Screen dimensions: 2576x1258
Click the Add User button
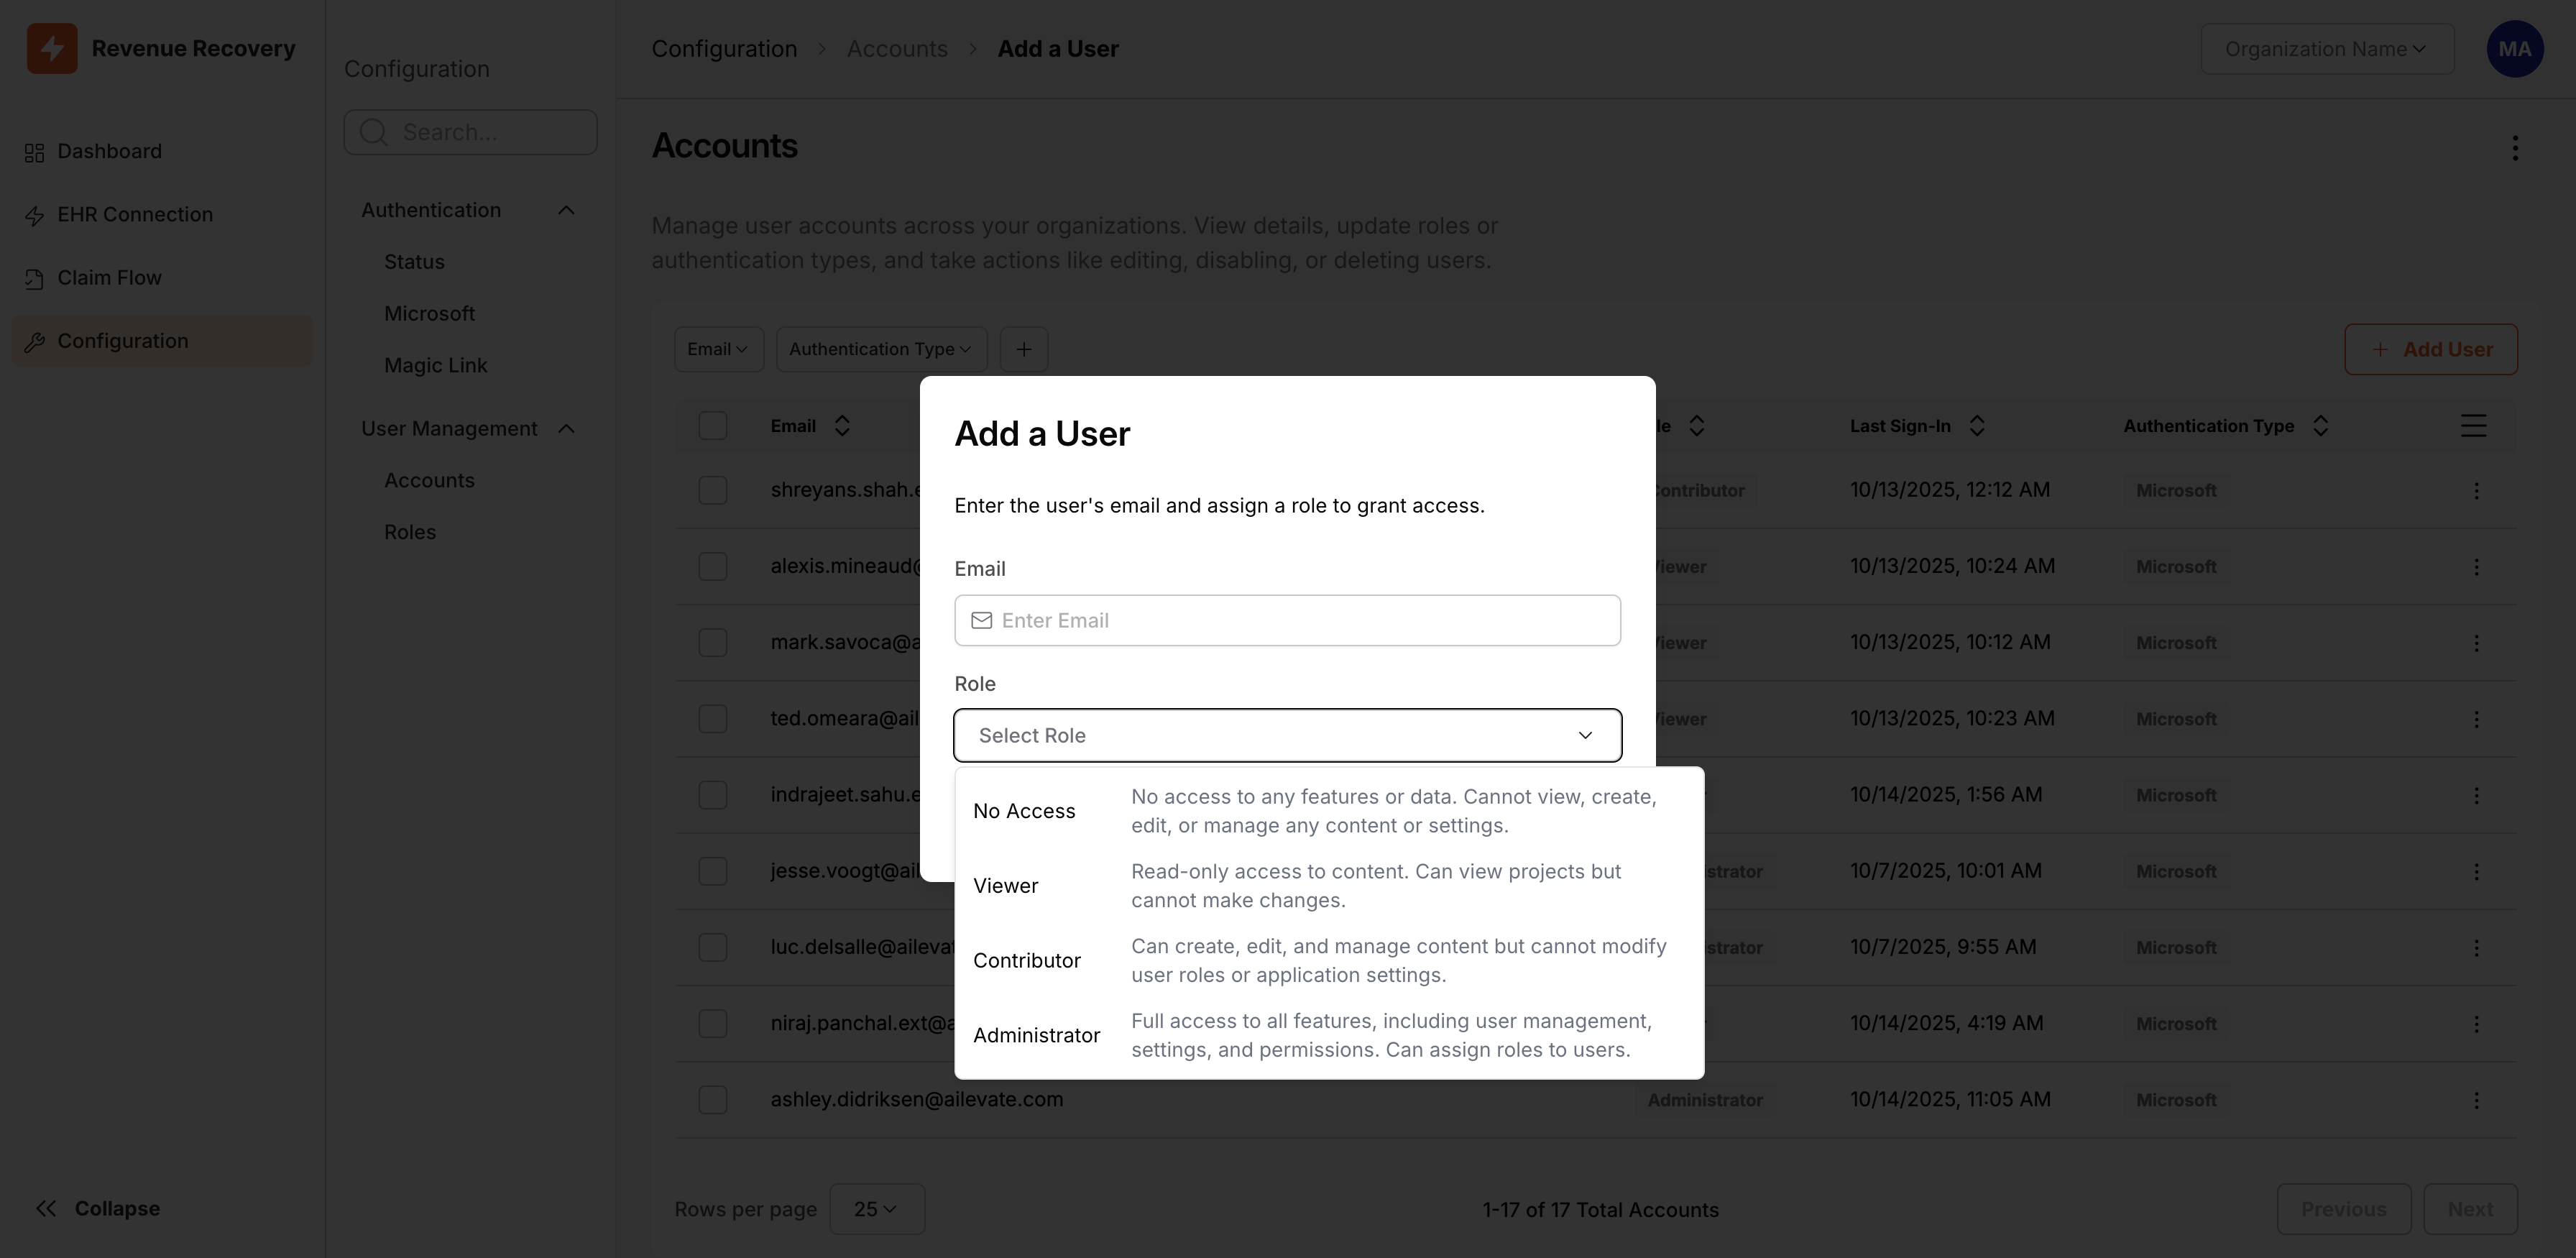pyautogui.click(x=2430, y=349)
